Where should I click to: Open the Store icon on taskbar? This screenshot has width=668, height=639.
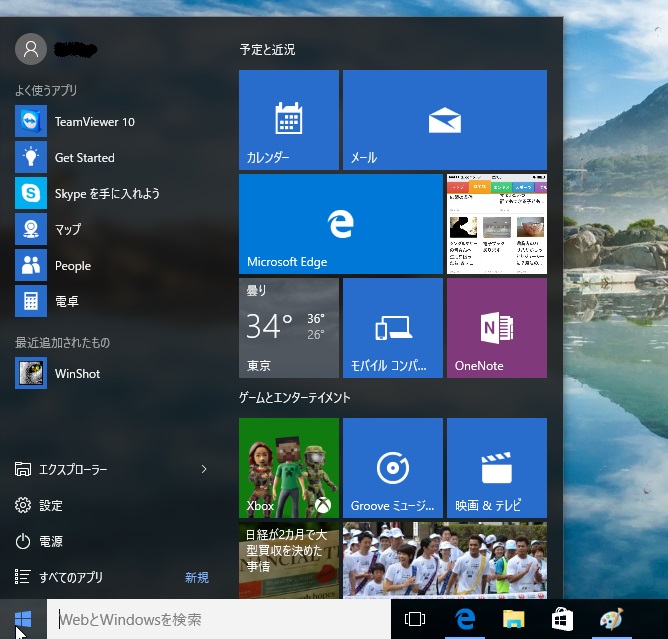click(x=562, y=619)
